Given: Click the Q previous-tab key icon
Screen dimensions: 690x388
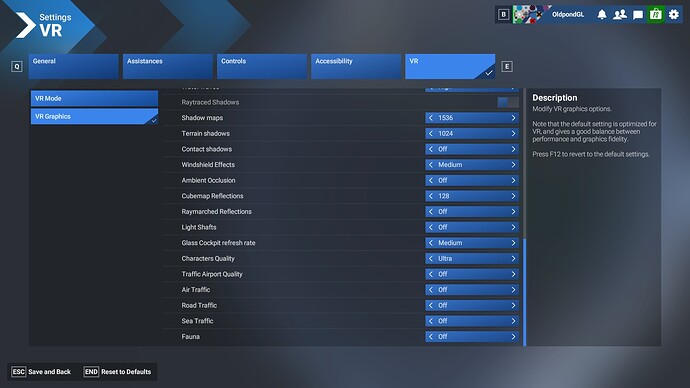Looking at the screenshot, I should (17, 66).
